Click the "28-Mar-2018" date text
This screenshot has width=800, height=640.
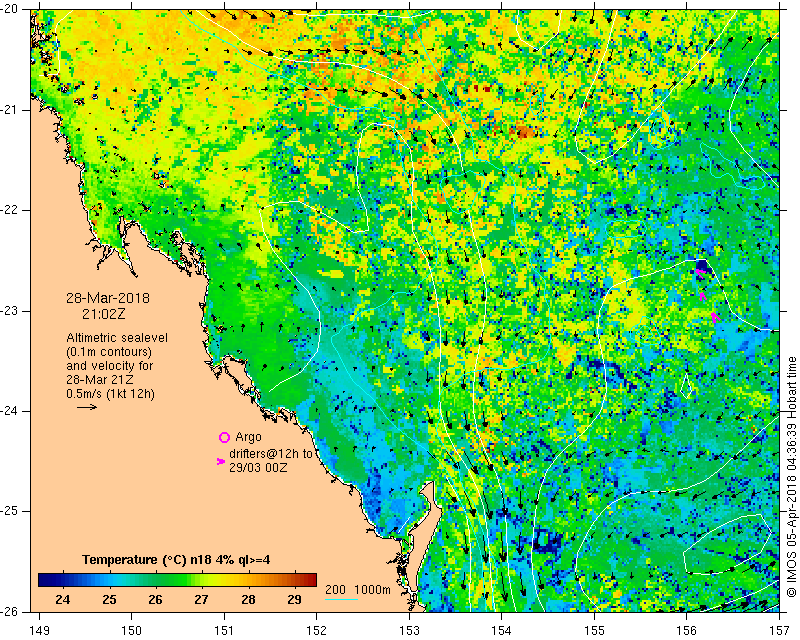[x=108, y=298]
